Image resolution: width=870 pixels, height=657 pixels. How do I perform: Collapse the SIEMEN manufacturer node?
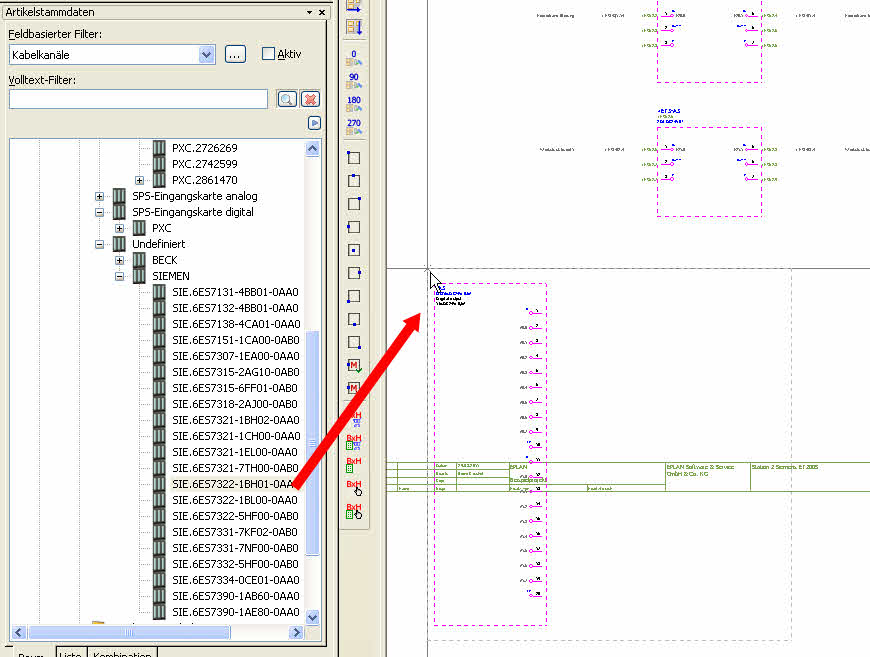tap(119, 276)
